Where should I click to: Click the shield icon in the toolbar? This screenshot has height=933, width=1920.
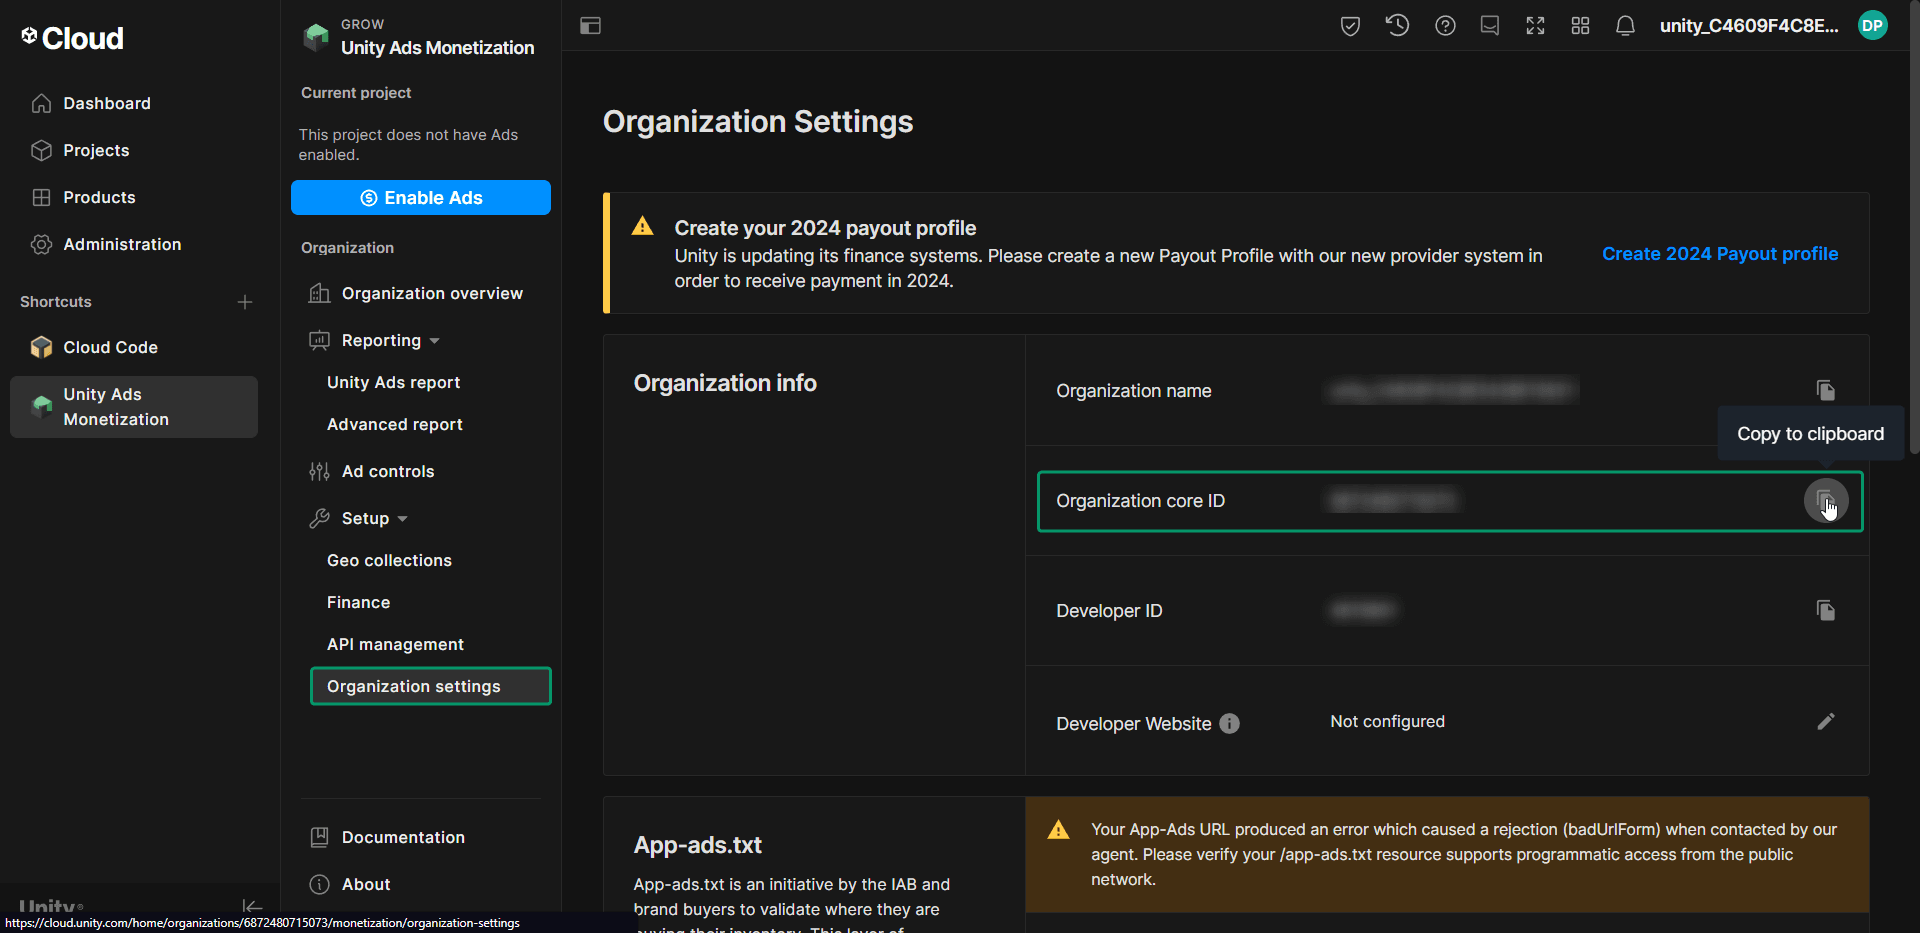click(1350, 26)
